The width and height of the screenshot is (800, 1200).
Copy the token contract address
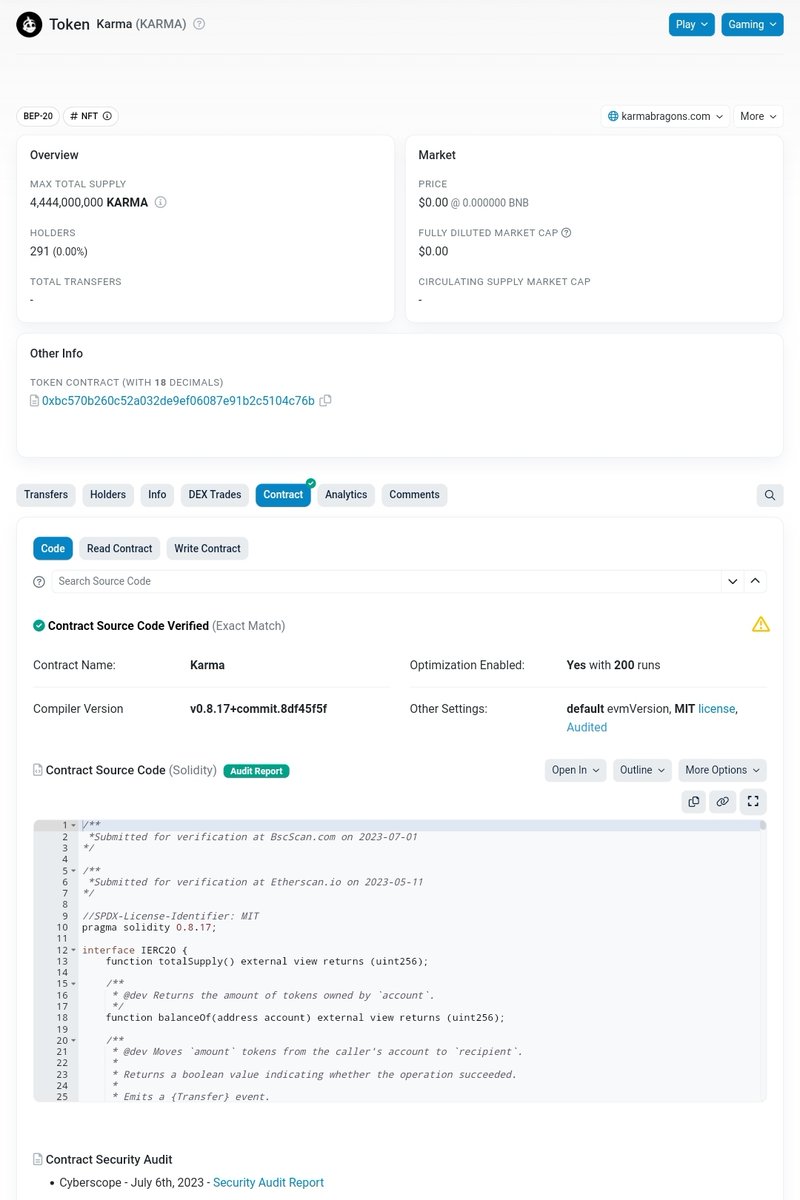point(326,401)
